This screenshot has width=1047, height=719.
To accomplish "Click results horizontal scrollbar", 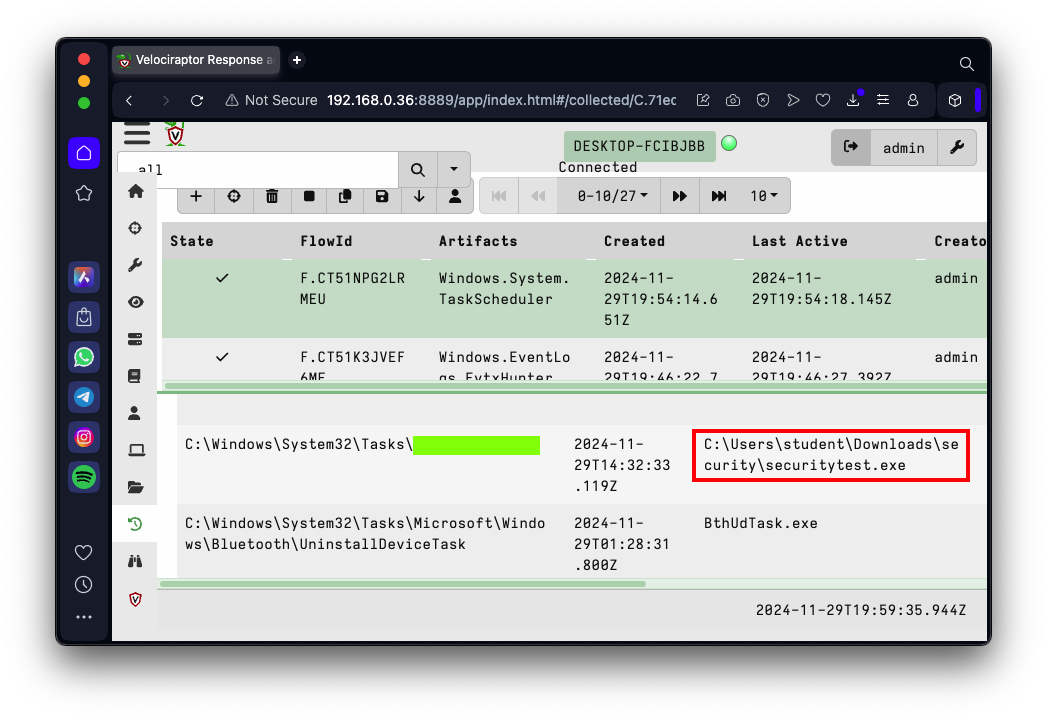I will coord(403,584).
